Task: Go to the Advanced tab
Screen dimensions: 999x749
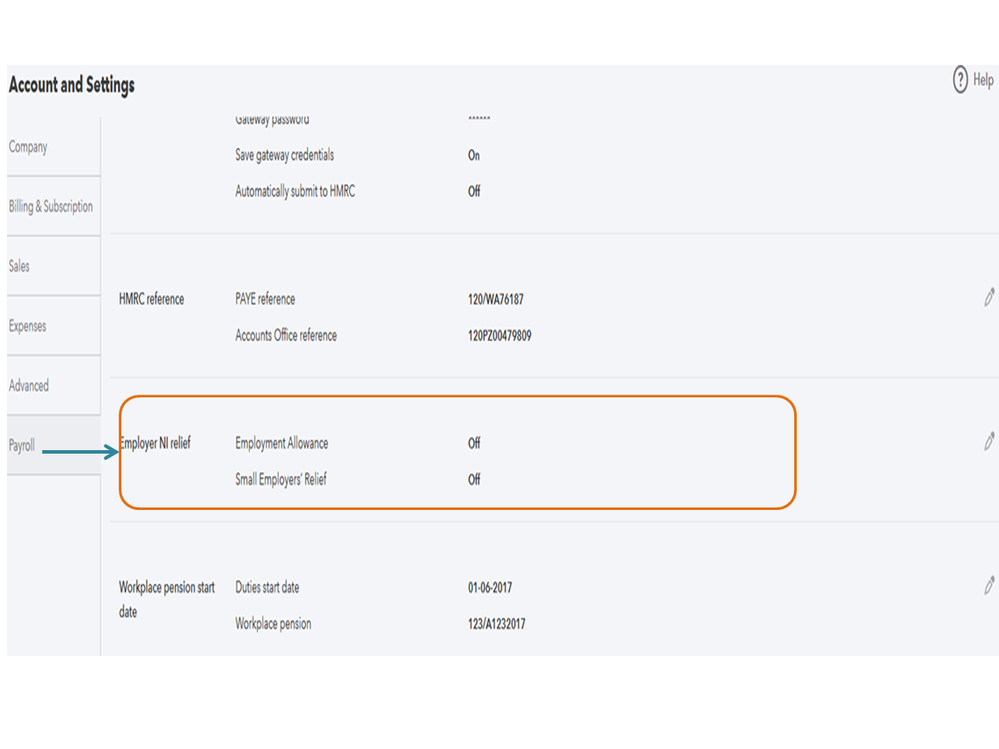Action: click(28, 386)
